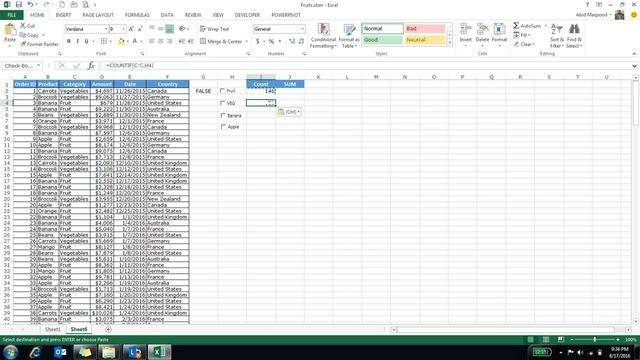Open Outlook from the taskbar
640x360 pixels.
click(60, 352)
